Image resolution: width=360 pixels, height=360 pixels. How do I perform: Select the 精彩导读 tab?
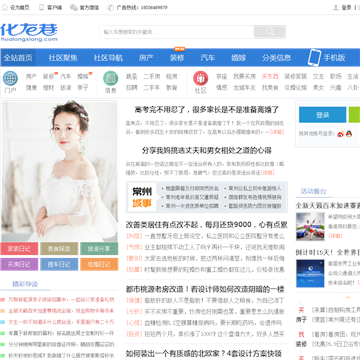(x=25, y=284)
